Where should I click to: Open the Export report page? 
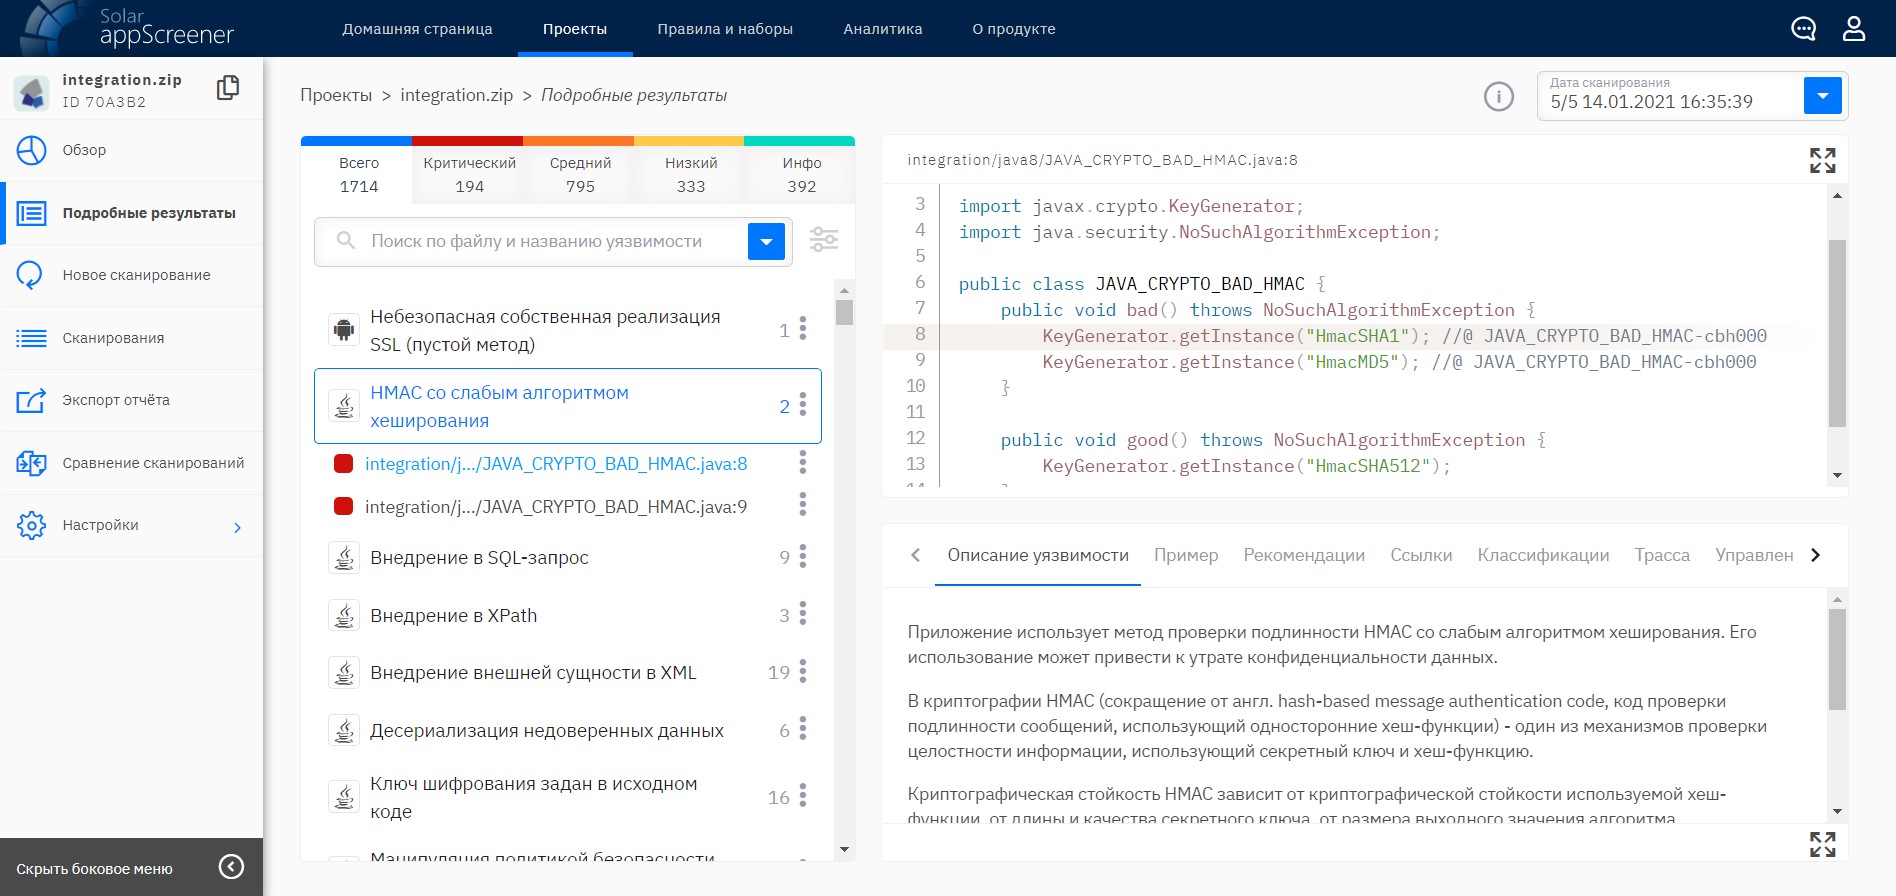point(116,400)
